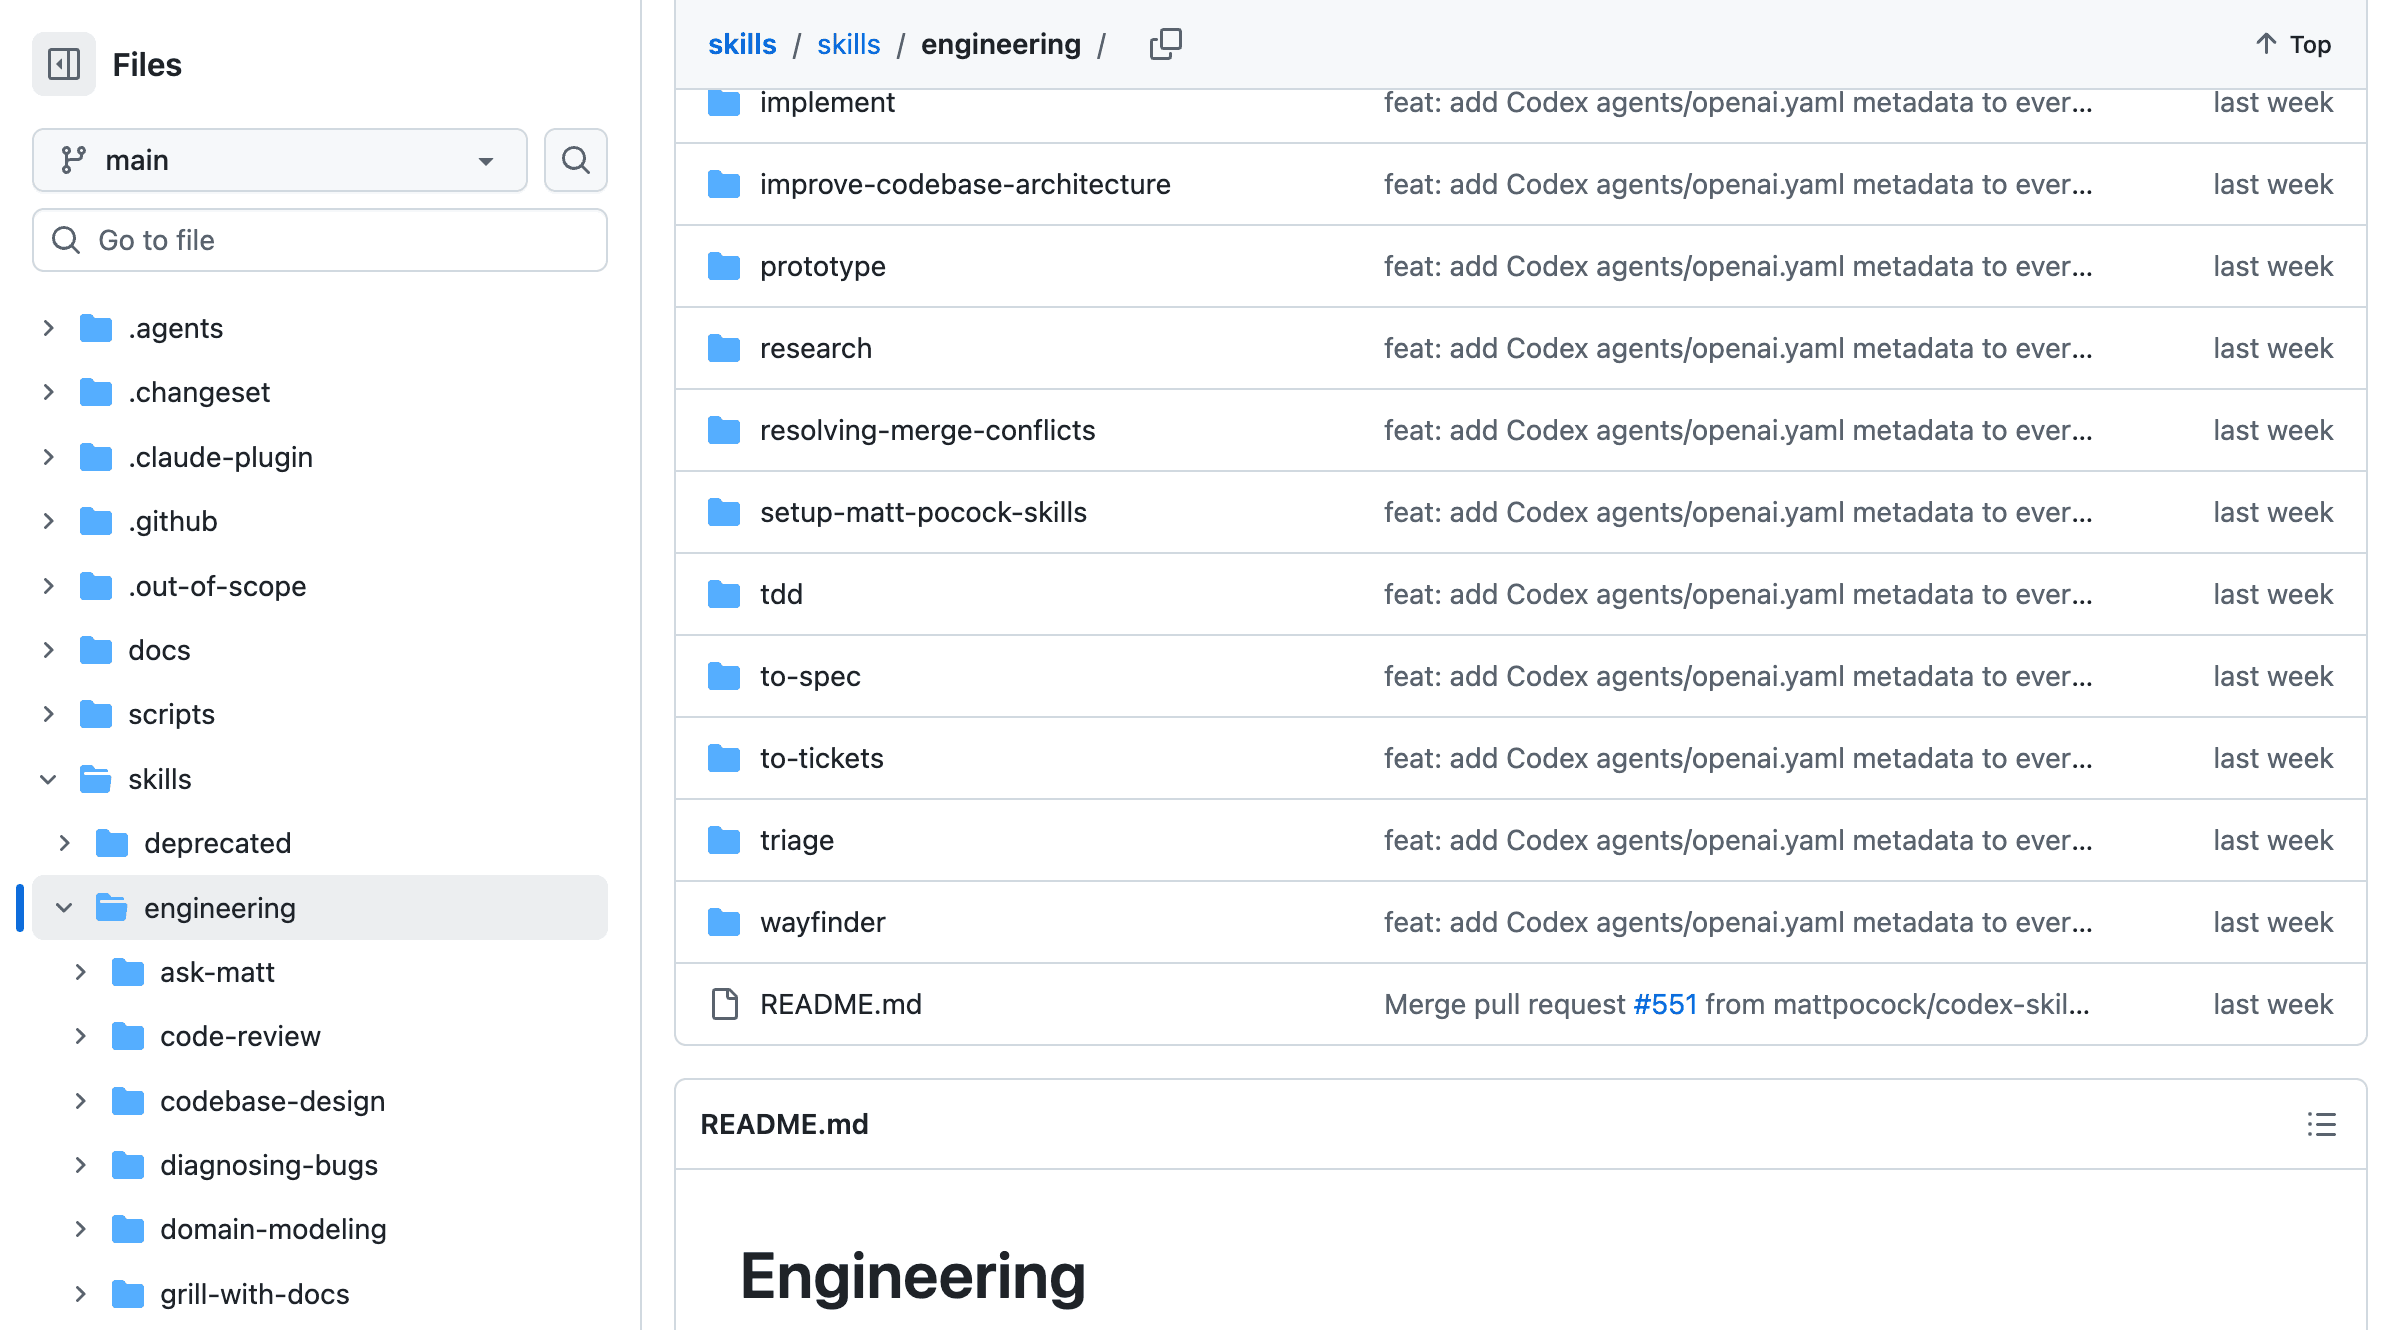Click the .claude-plugin folder icon in tree
Screen dimensions: 2400x1330
(x=96, y=457)
